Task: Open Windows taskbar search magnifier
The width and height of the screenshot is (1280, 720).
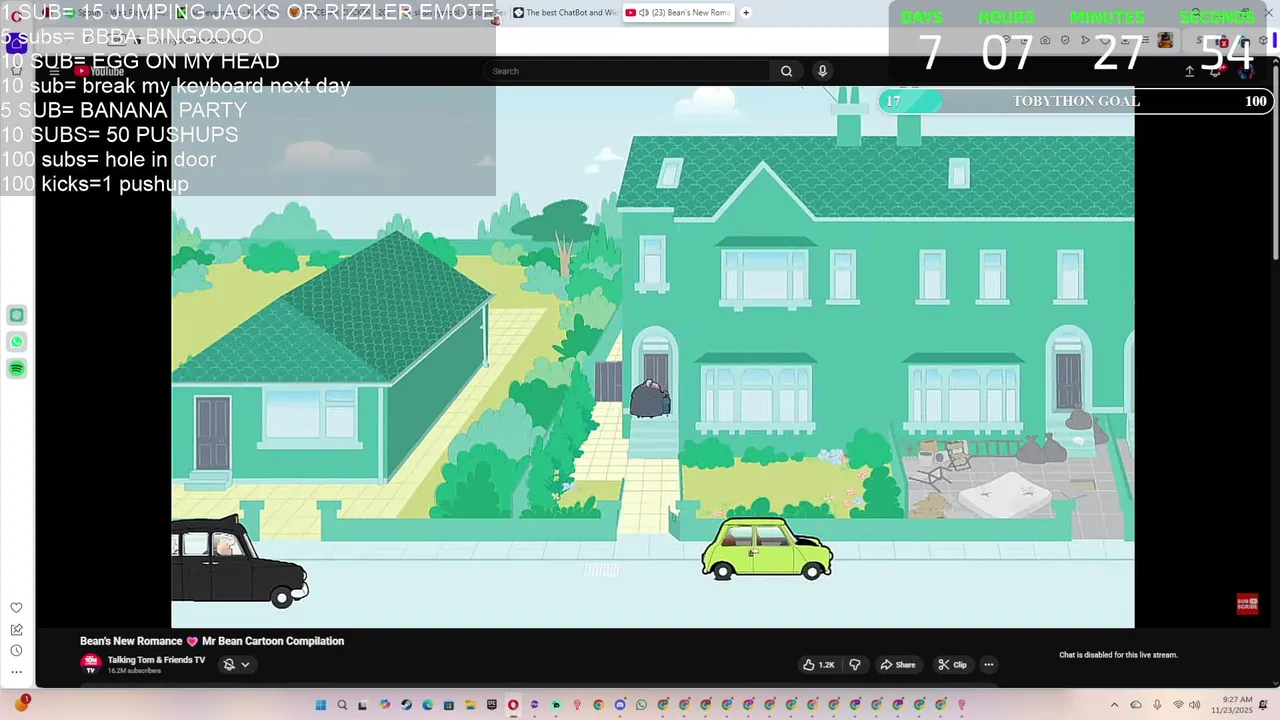Action: click(x=342, y=705)
